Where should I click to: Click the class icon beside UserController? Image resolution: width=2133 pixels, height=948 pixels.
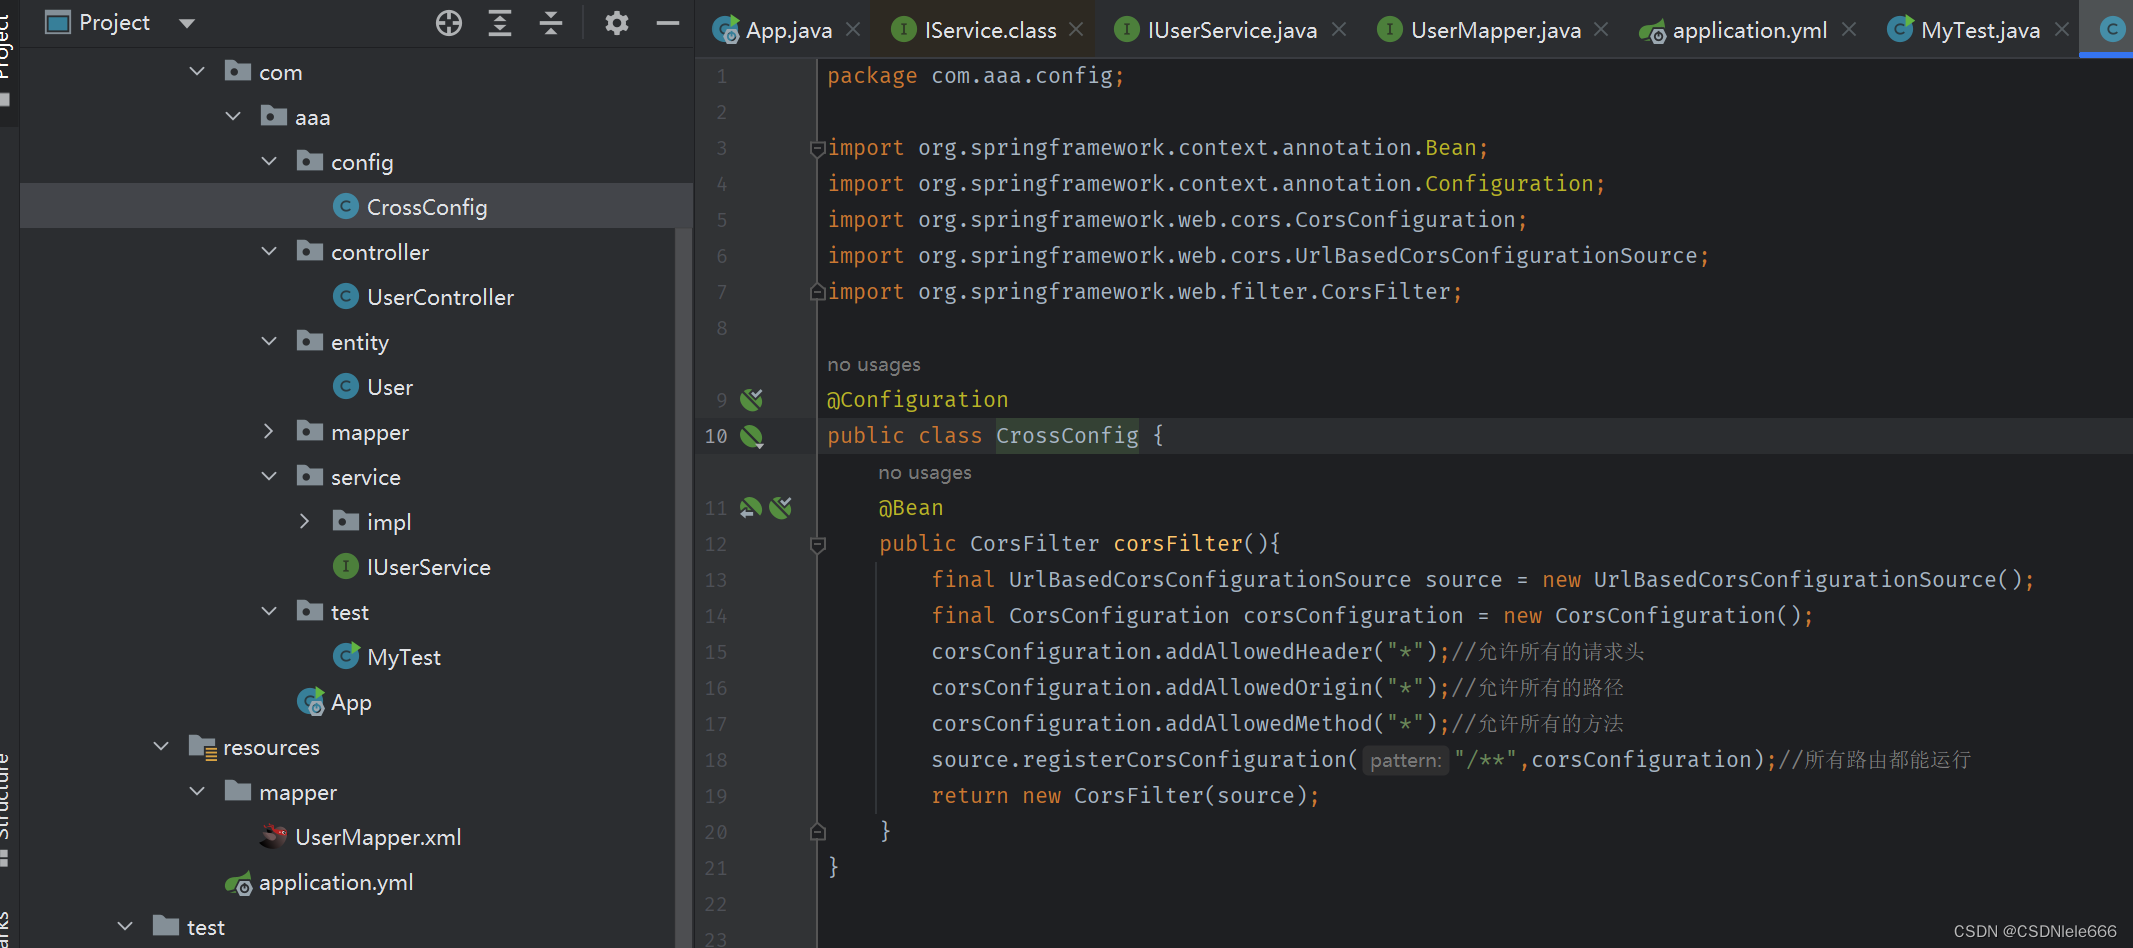346,296
